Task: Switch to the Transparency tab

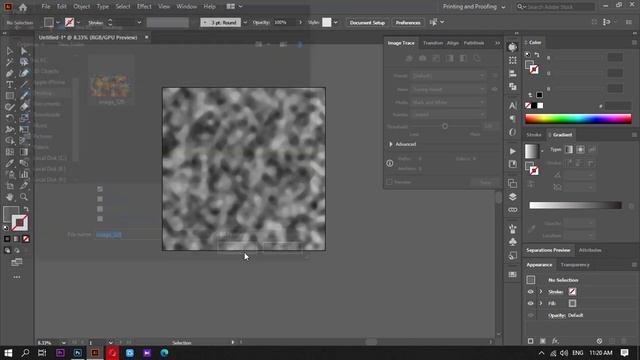Action: pos(575,265)
